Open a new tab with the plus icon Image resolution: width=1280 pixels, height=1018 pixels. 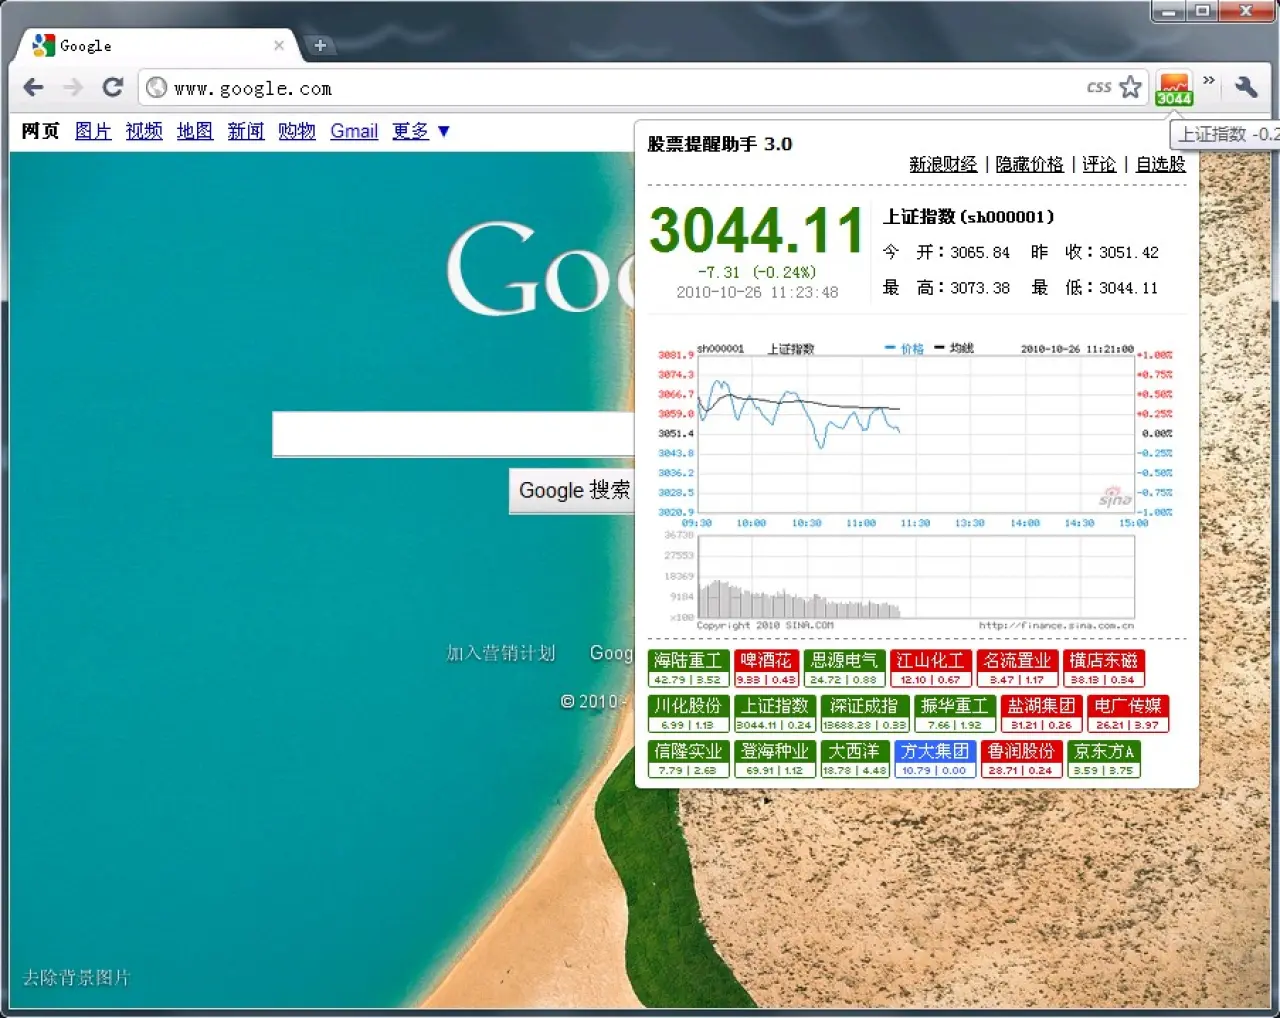coord(320,45)
